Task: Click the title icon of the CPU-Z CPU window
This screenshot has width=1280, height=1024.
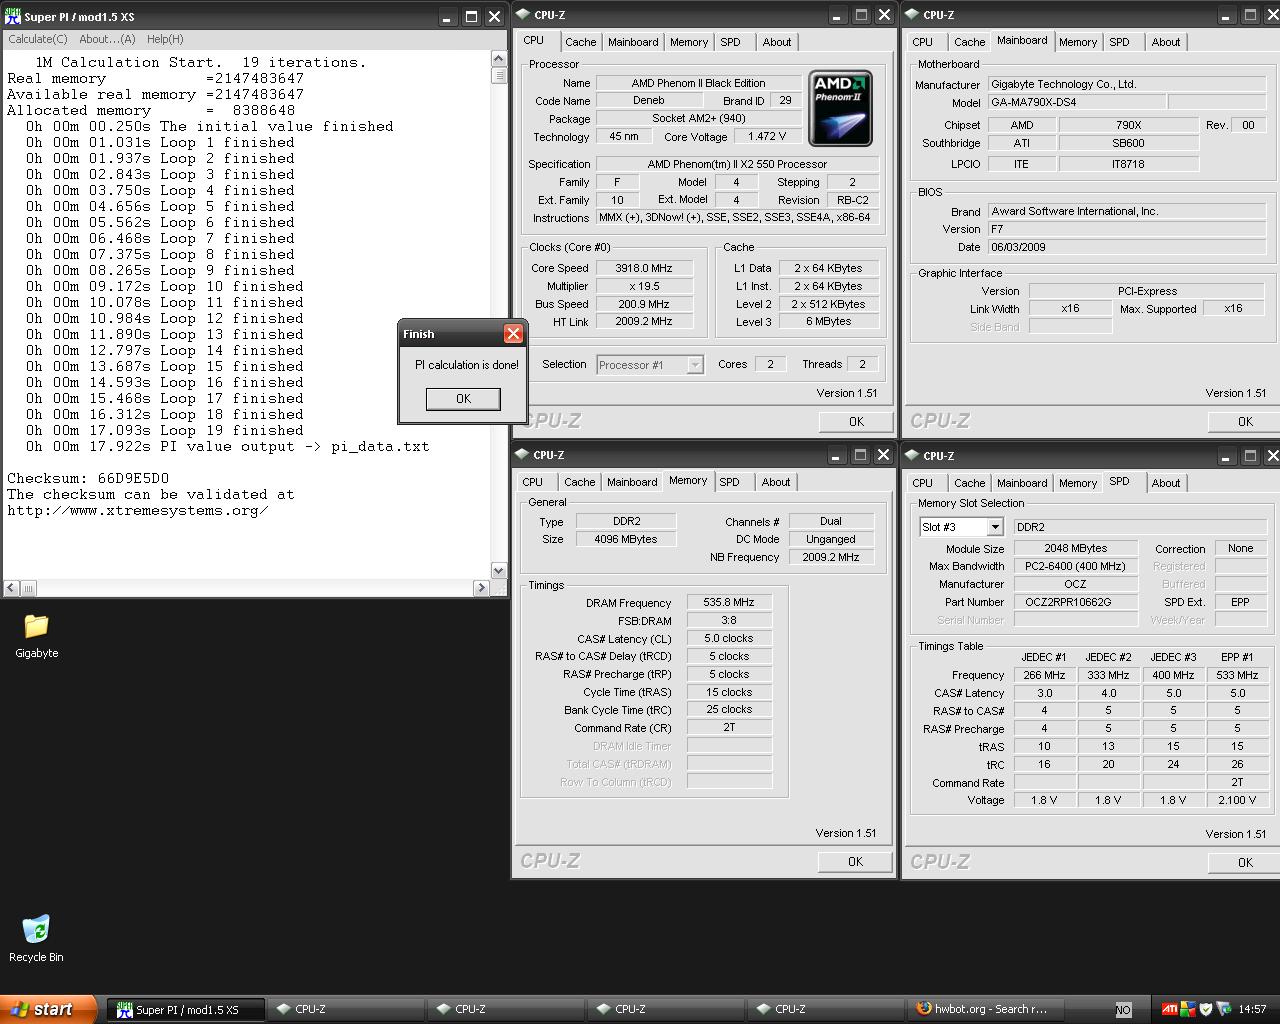Action: [523, 15]
